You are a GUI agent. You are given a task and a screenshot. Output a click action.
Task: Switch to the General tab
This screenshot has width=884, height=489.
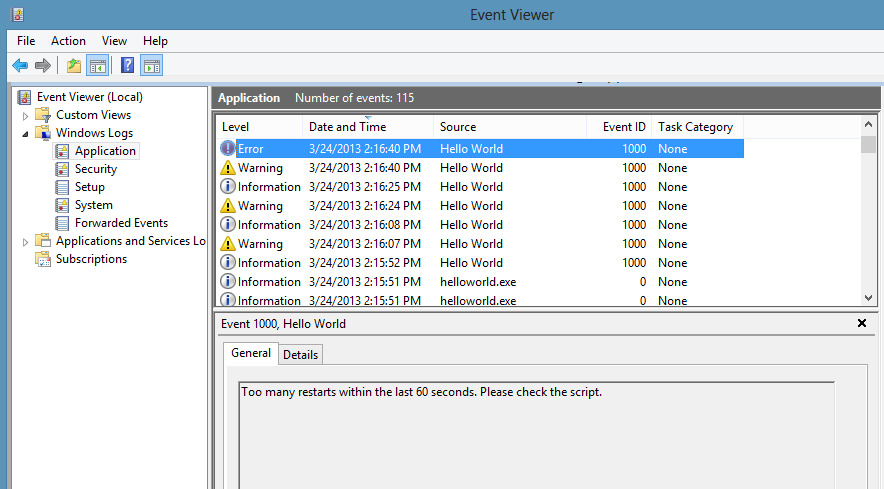tap(251, 353)
